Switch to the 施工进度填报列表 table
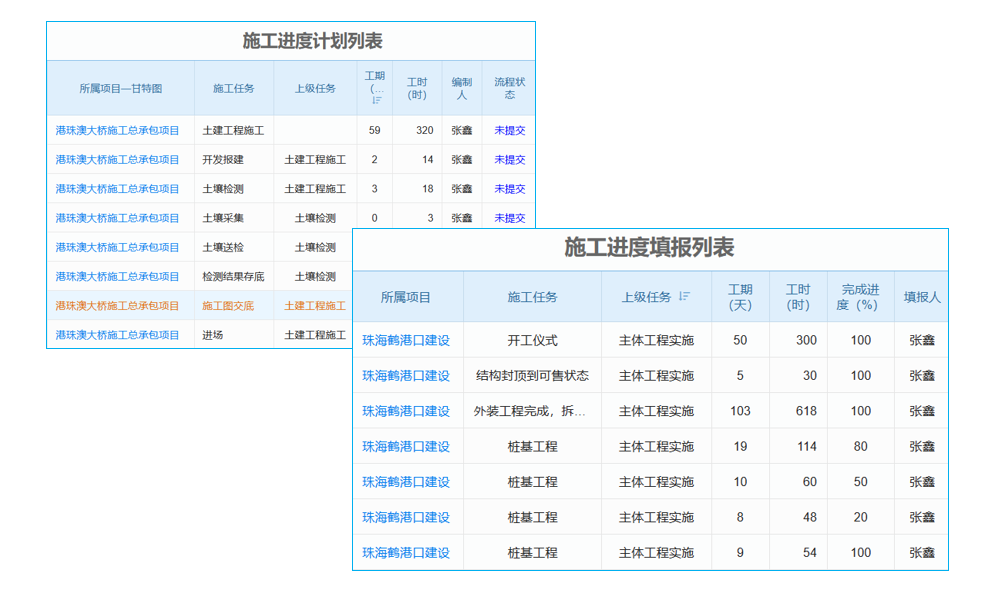 pyautogui.click(x=650, y=249)
